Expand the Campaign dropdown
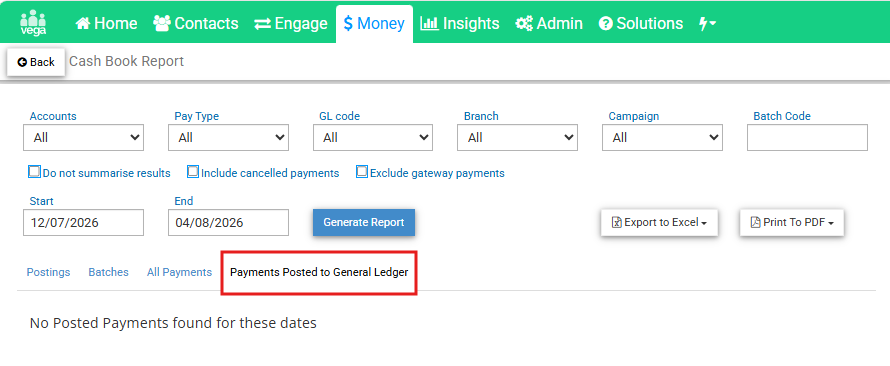This screenshot has height=366, width=890. (x=662, y=137)
